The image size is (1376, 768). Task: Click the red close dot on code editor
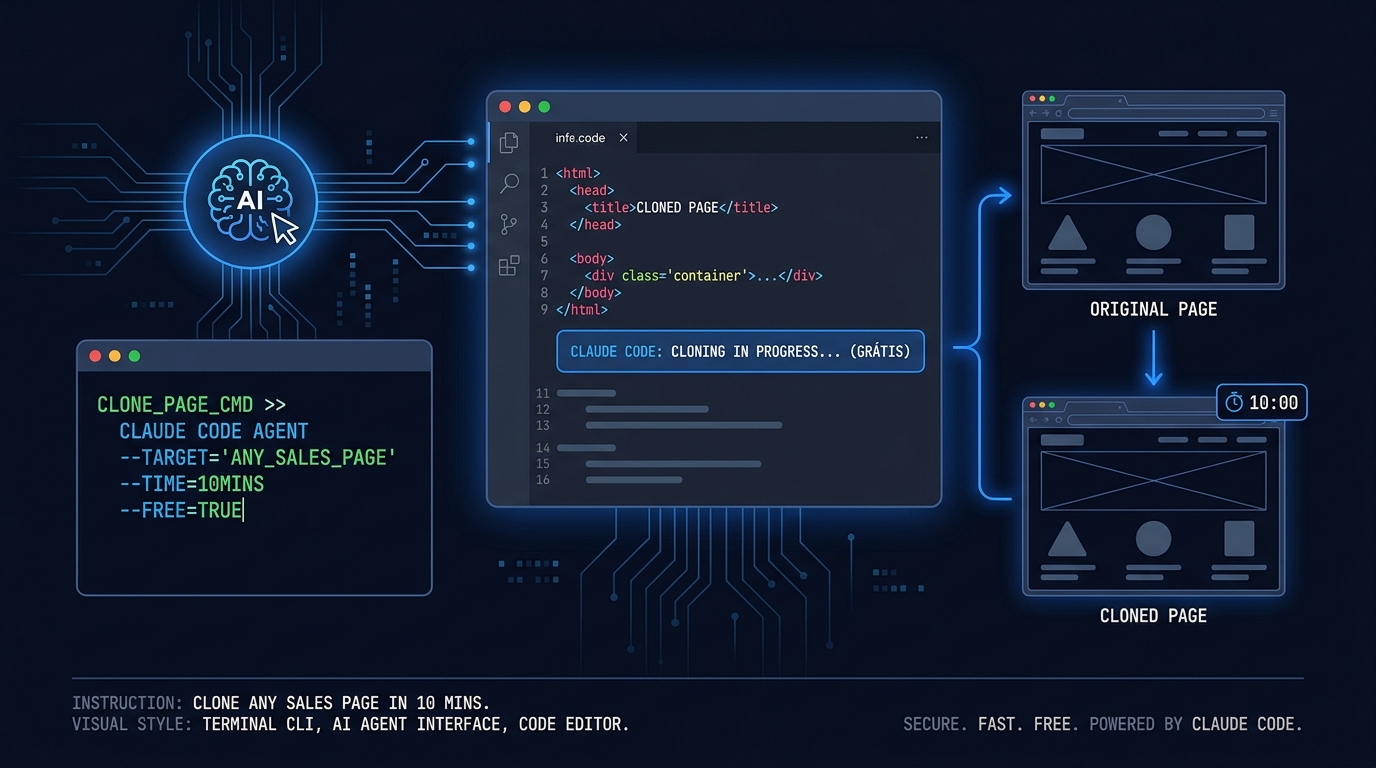pyautogui.click(x=505, y=107)
